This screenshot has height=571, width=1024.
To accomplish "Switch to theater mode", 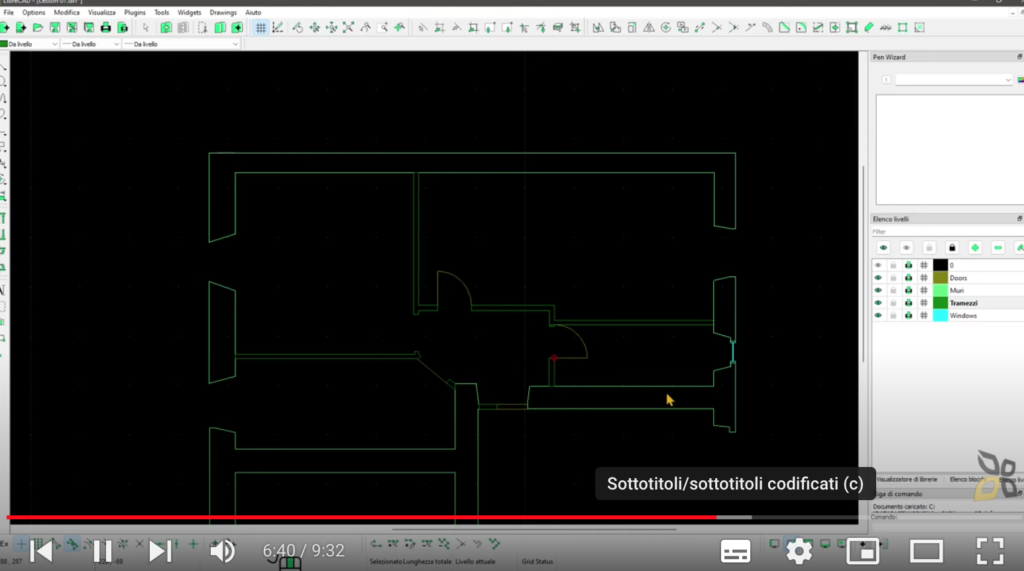I will coord(926,551).
